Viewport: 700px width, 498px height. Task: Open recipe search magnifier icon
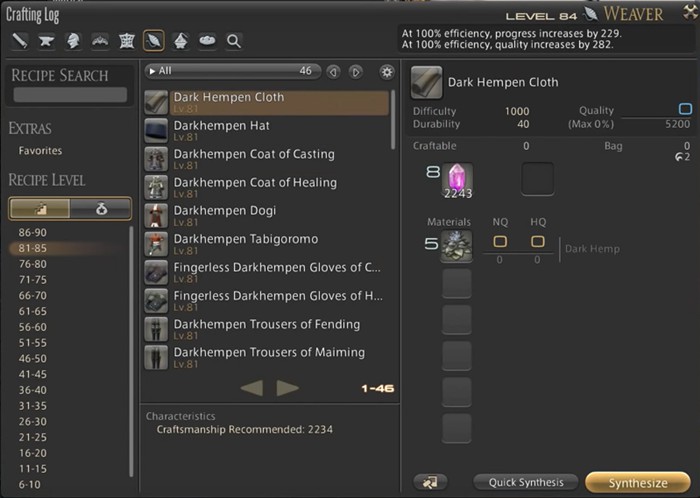coord(234,41)
